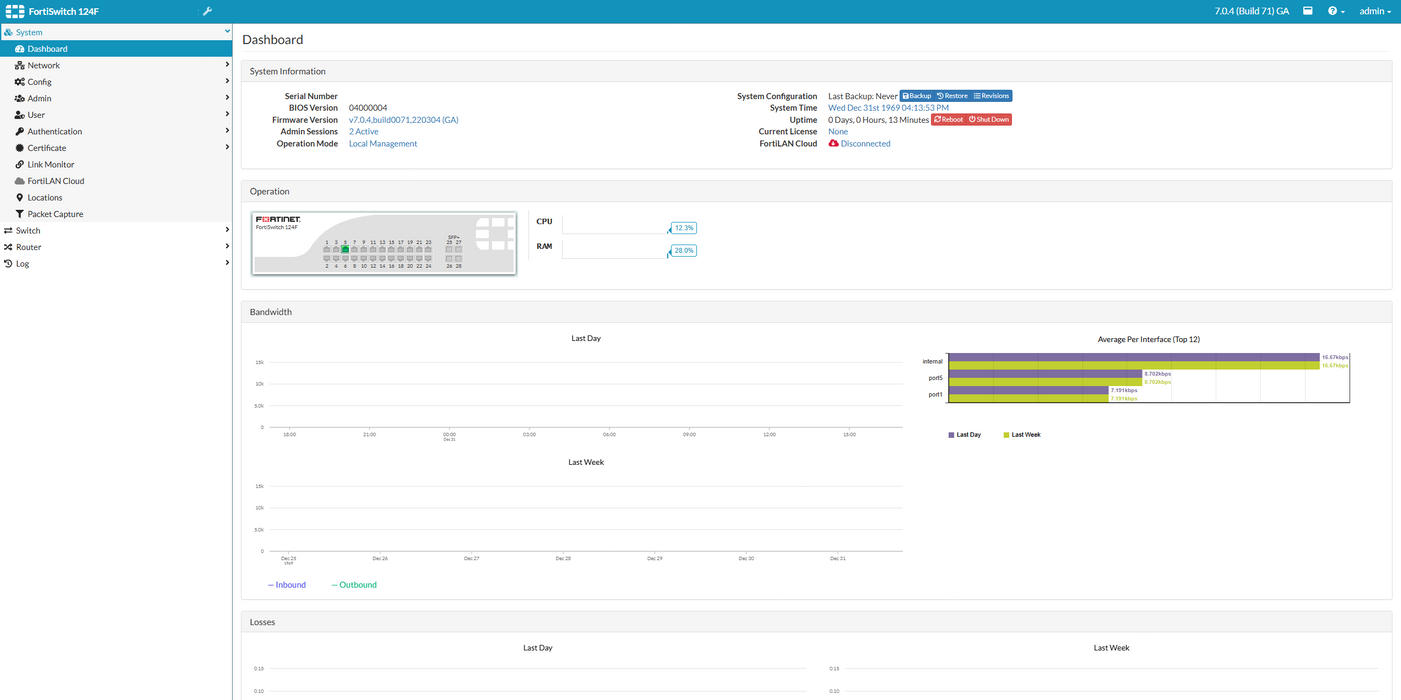1401x700 pixels.
Task: Open the 2 Active admin sessions link
Action: [364, 131]
